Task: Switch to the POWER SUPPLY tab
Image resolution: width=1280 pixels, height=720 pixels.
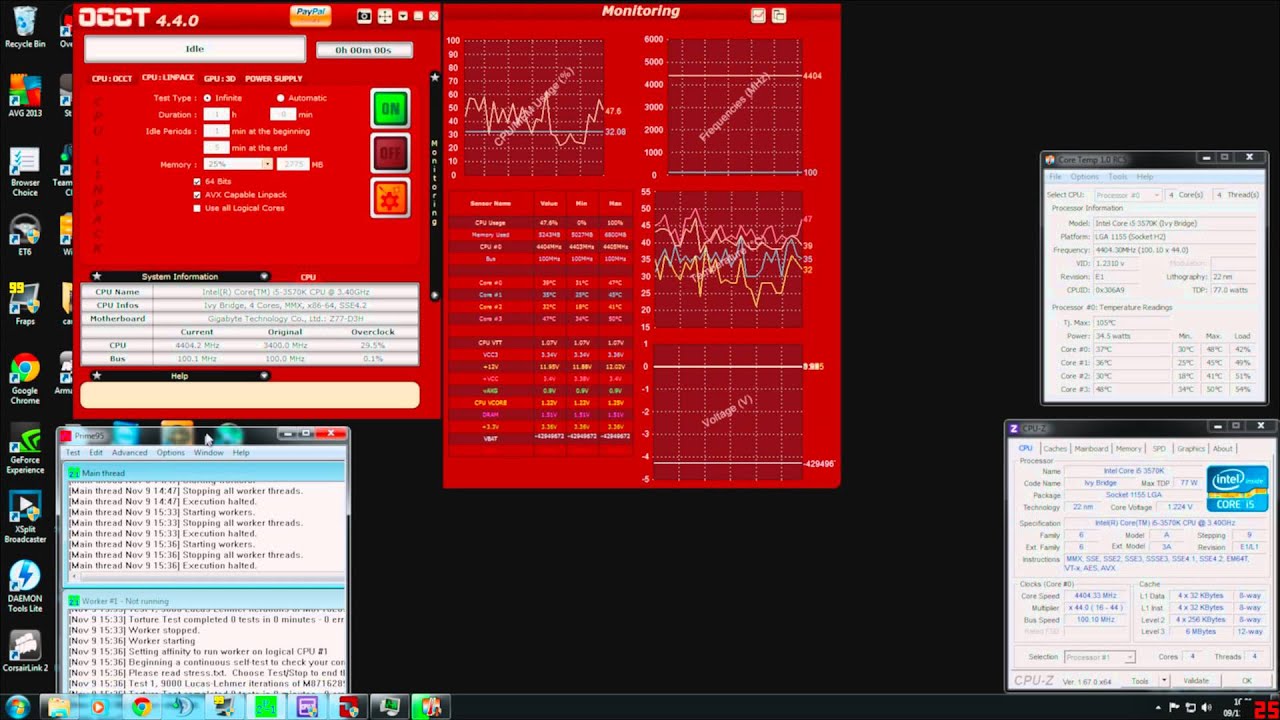Action: [x=273, y=78]
